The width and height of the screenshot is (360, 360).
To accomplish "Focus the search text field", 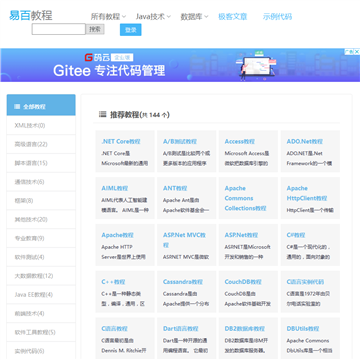I will pos(59,29).
